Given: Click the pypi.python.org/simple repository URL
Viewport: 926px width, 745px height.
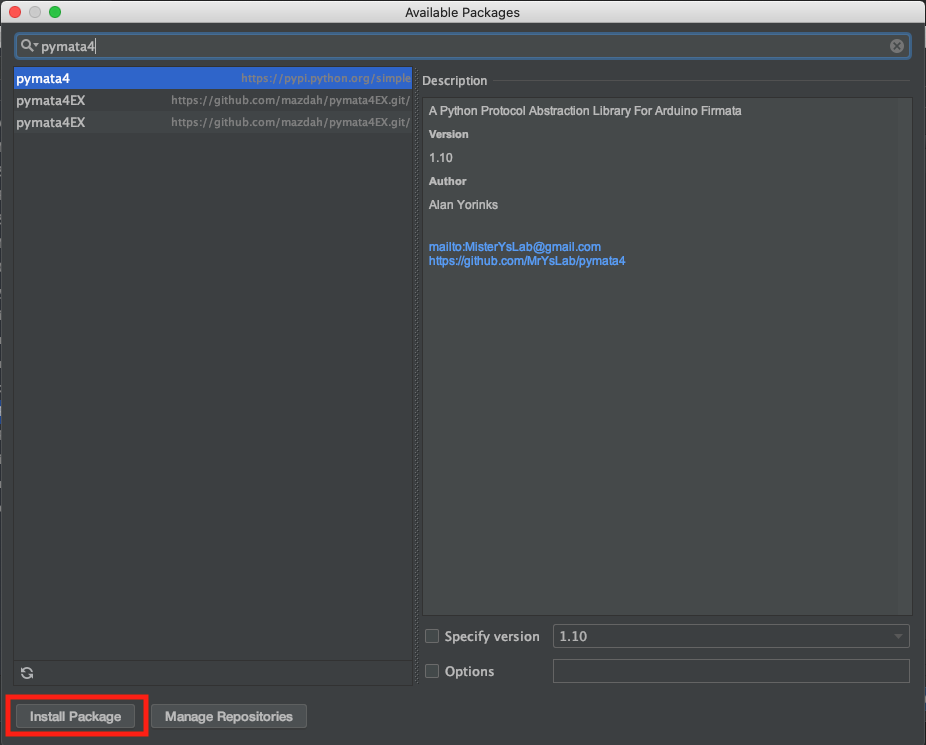Looking at the screenshot, I should 325,78.
